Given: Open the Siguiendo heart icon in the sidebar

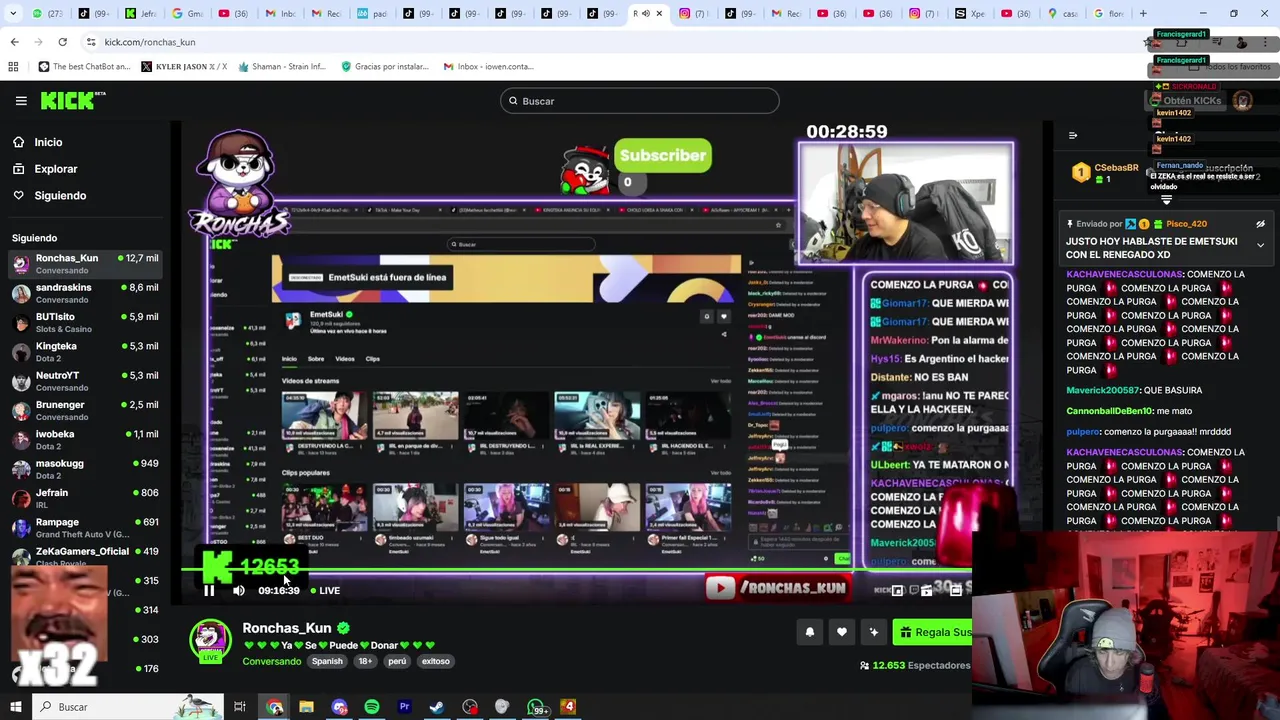Looking at the screenshot, I should coord(19,195).
